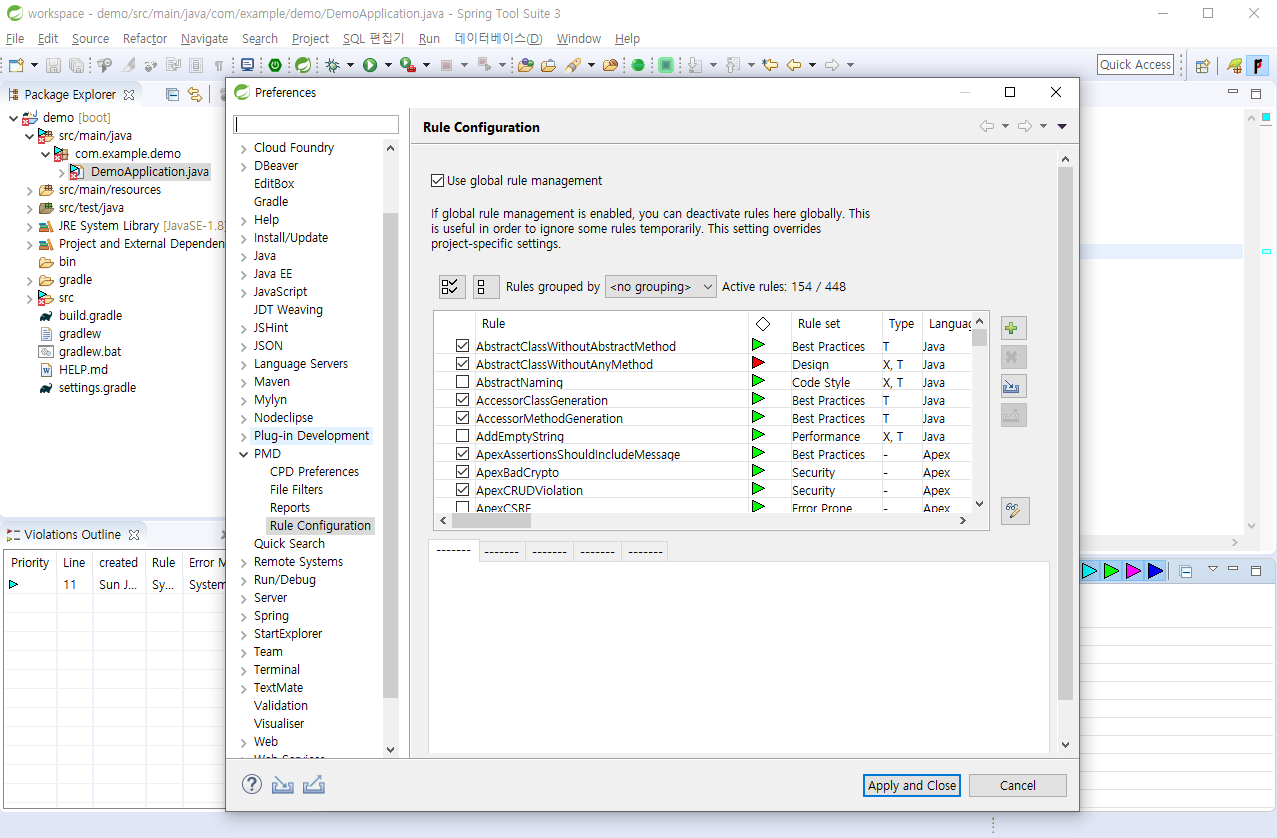1277x838 pixels.
Task: Open the File menu
Action: pyautogui.click(x=15, y=38)
